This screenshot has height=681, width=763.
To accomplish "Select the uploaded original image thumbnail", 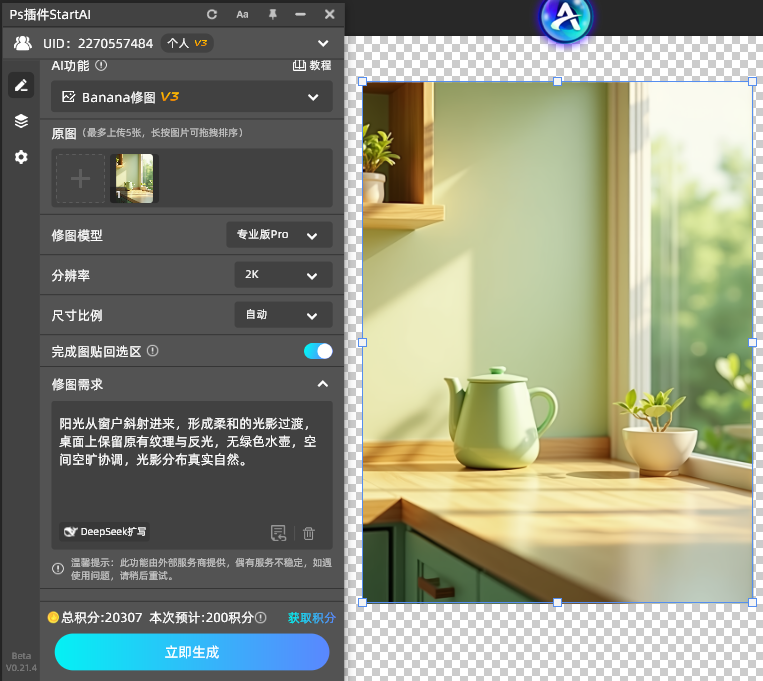I will coord(134,179).
